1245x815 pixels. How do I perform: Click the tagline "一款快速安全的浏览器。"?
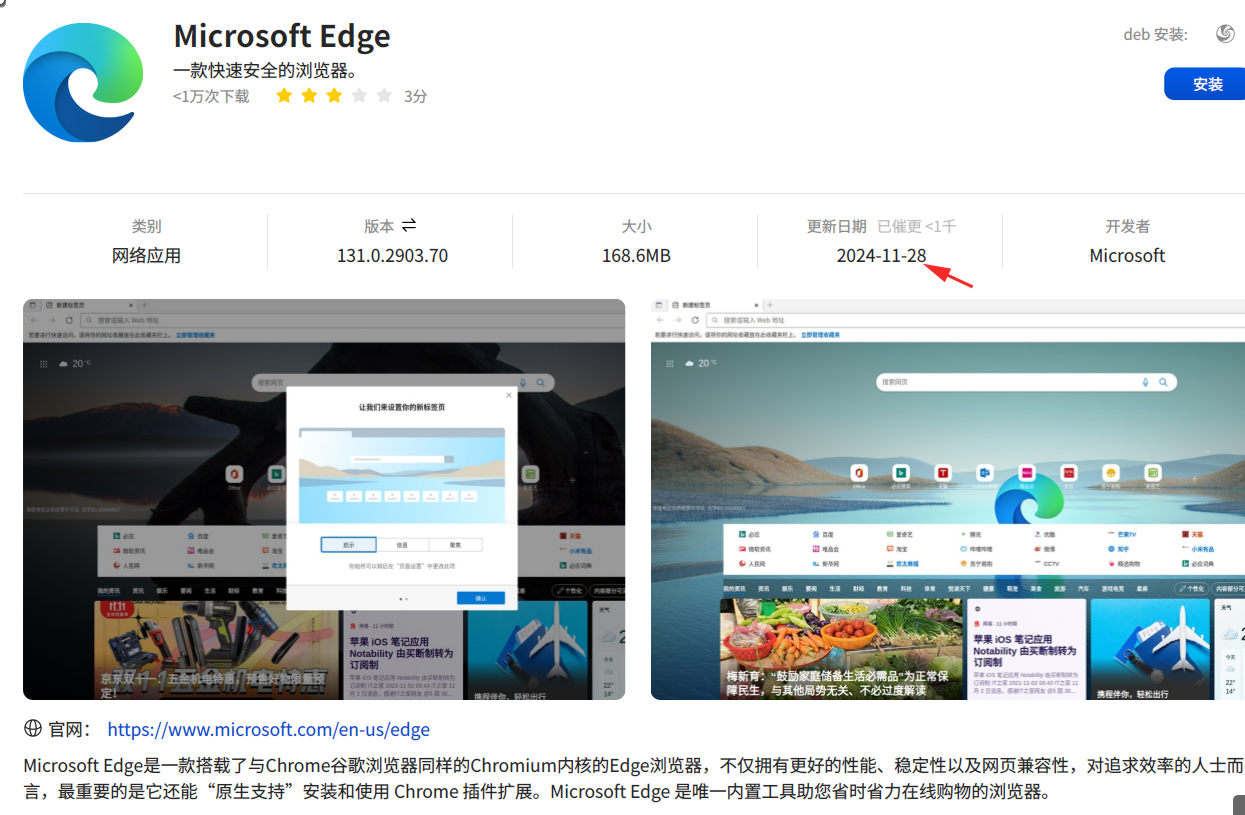pyautogui.click(x=266, y=71)
